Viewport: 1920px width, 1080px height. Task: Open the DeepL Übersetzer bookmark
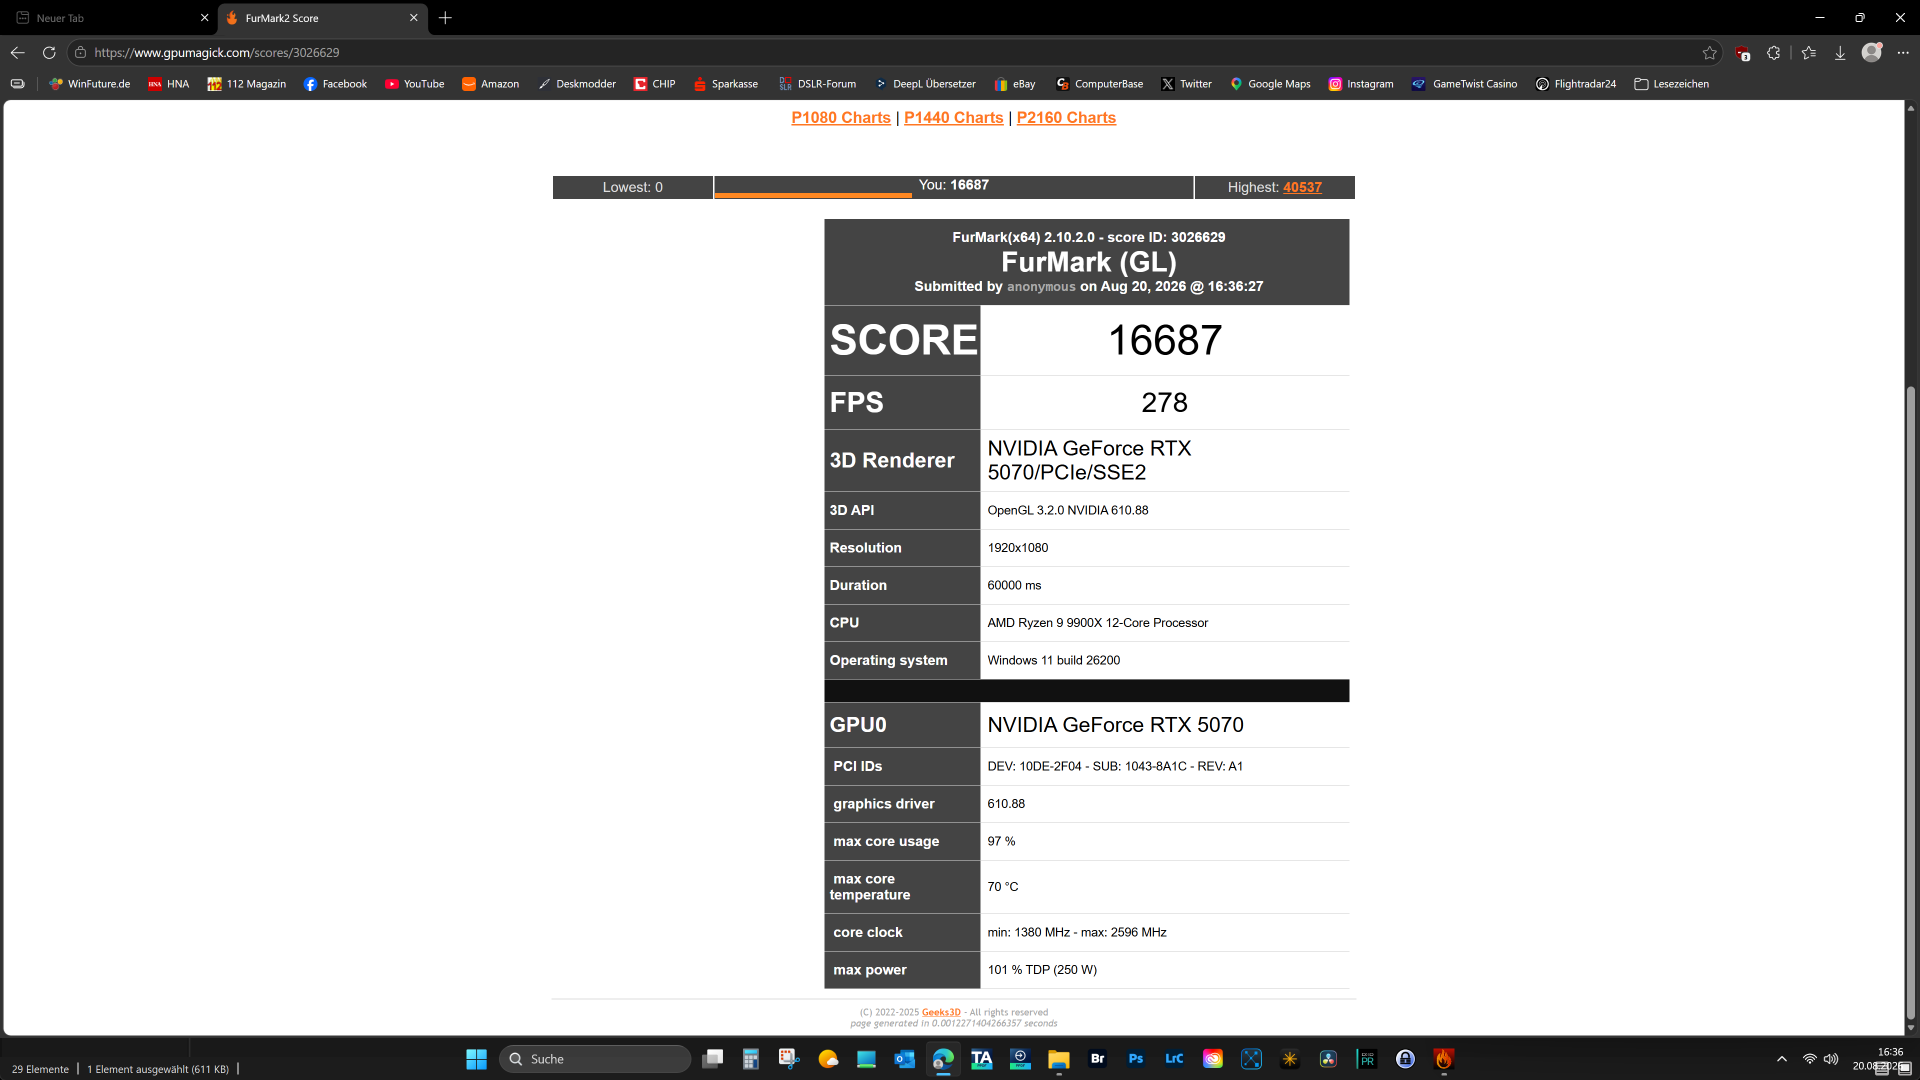925,84
